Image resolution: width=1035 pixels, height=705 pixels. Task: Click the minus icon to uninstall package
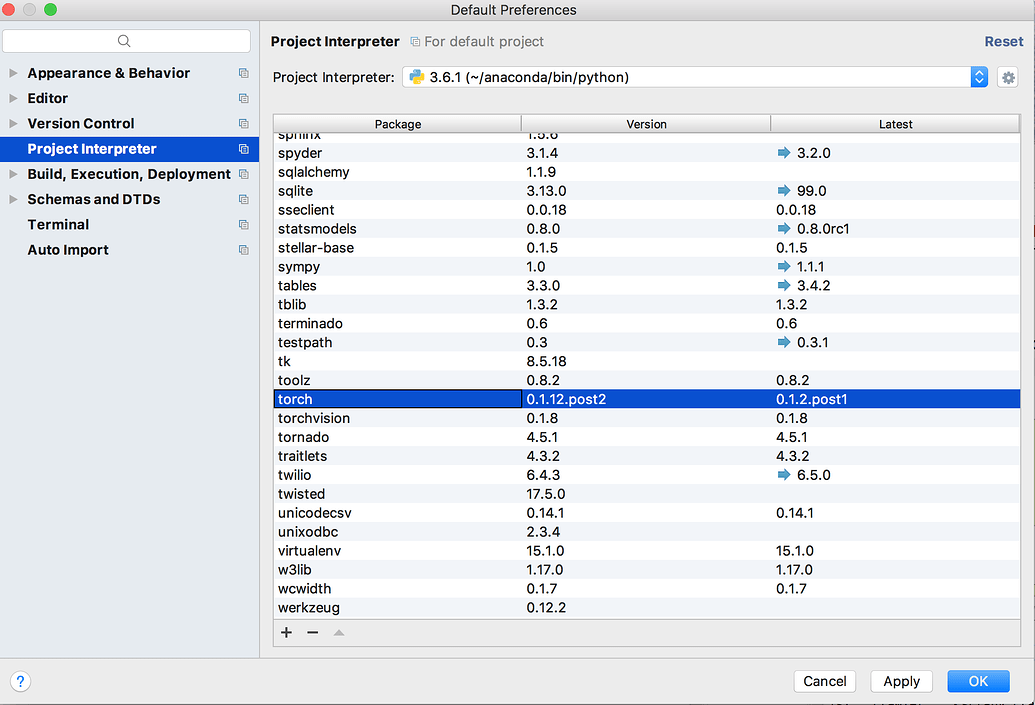312,632
